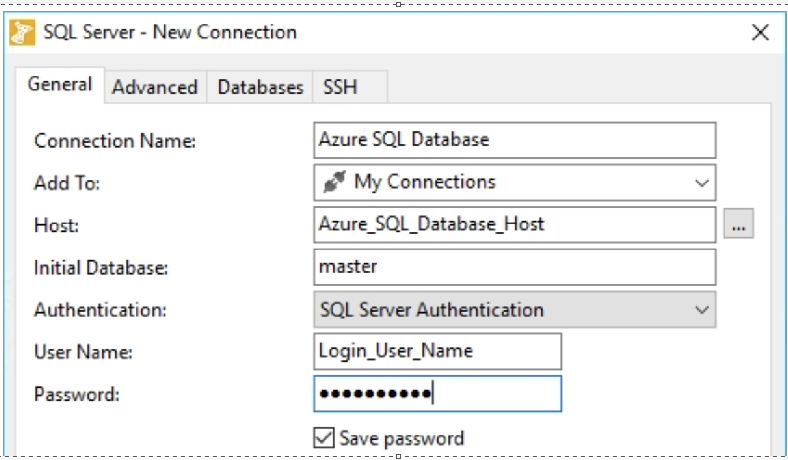Switch to the General tab

coord(60,84)
